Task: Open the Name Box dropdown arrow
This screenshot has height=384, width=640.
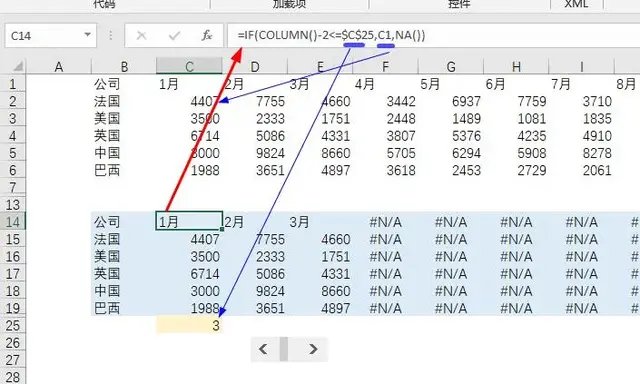Action: [87, 35]
